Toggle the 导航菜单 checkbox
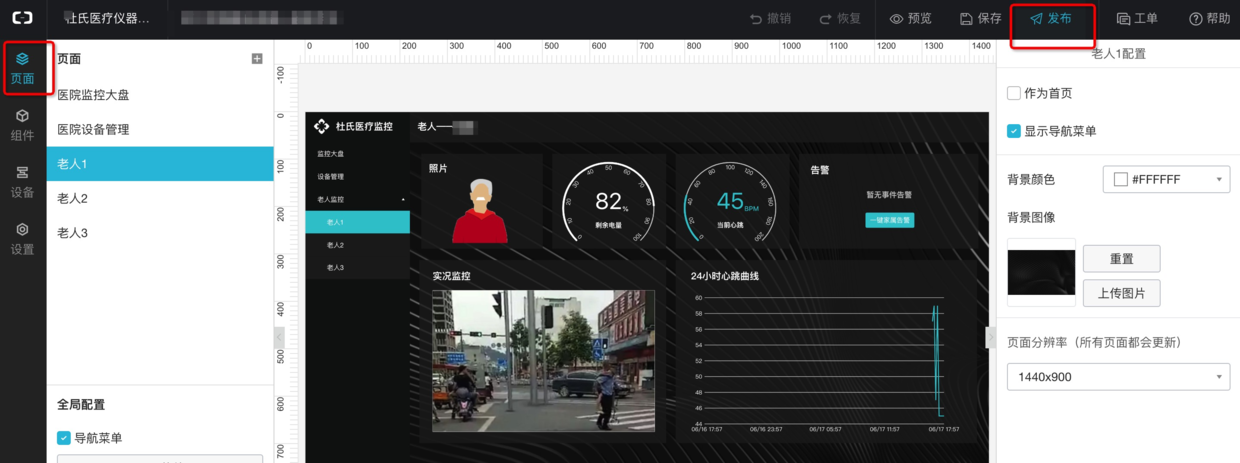The image size is (1240, 463). pyautogui.click(x=64, y=438)
